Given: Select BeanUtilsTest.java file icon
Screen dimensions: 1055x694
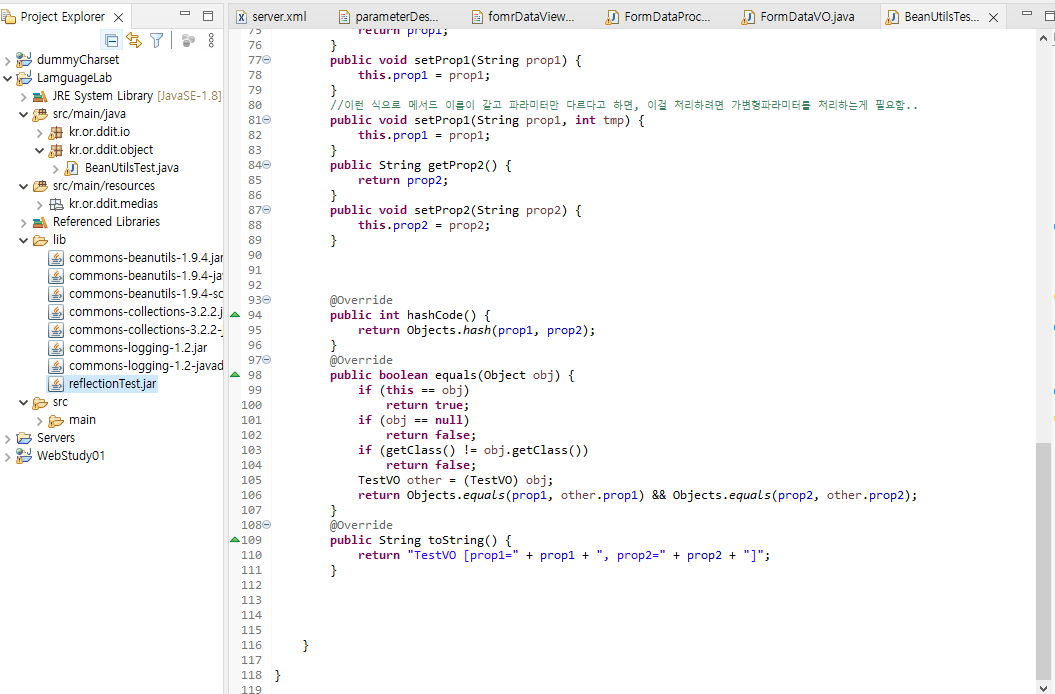Looking at the screenshot, I should coord(72,168).
